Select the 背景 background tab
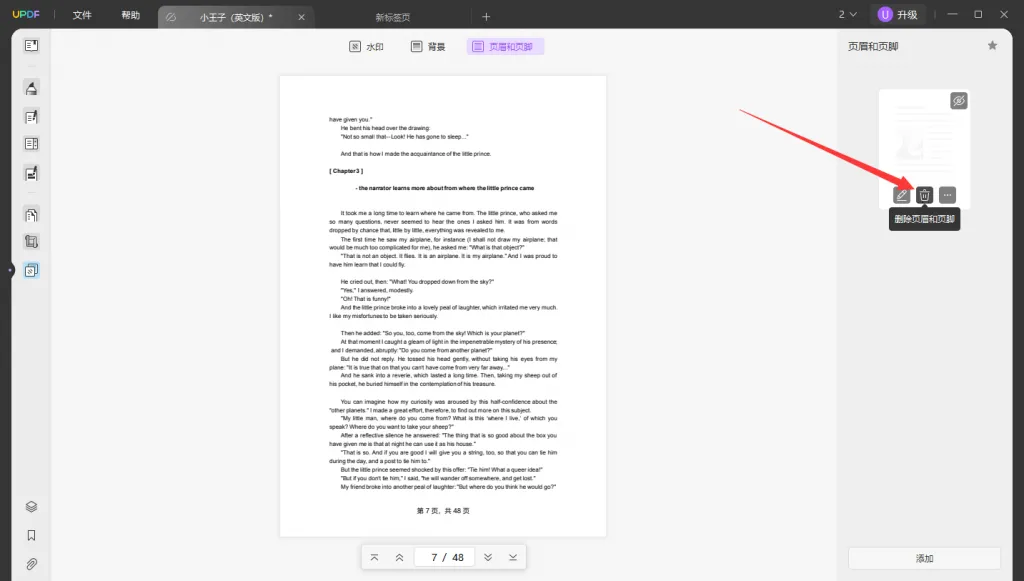 [428, 46]
